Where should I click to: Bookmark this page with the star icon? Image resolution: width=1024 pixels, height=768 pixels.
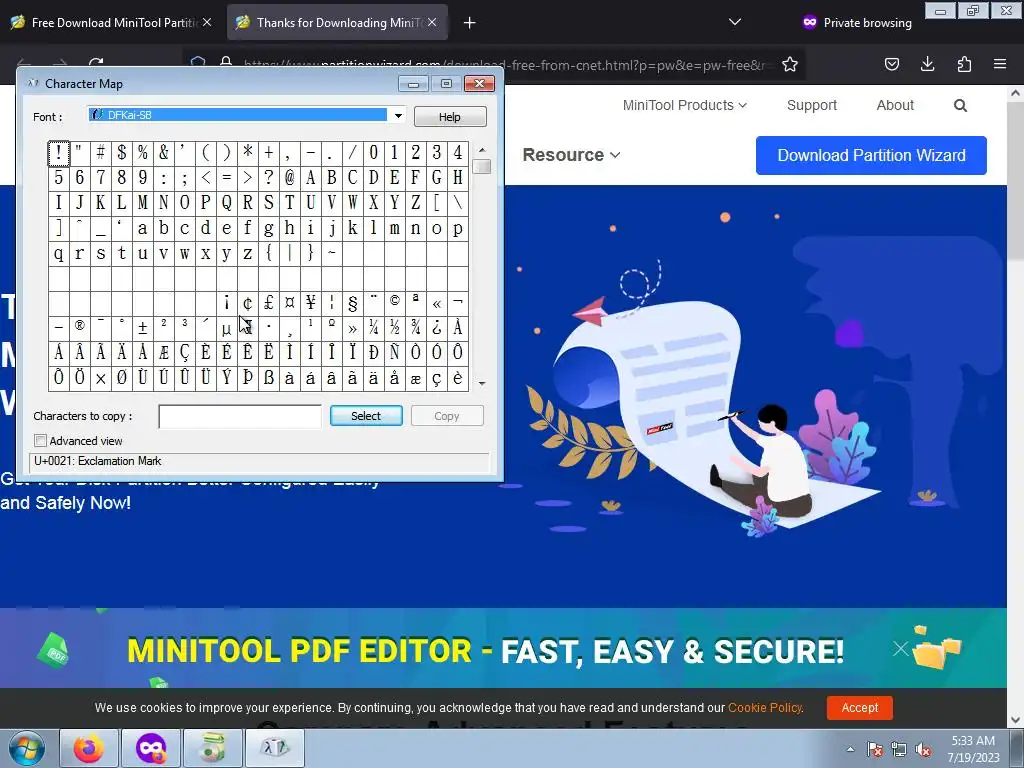click(x=790, y=64)
